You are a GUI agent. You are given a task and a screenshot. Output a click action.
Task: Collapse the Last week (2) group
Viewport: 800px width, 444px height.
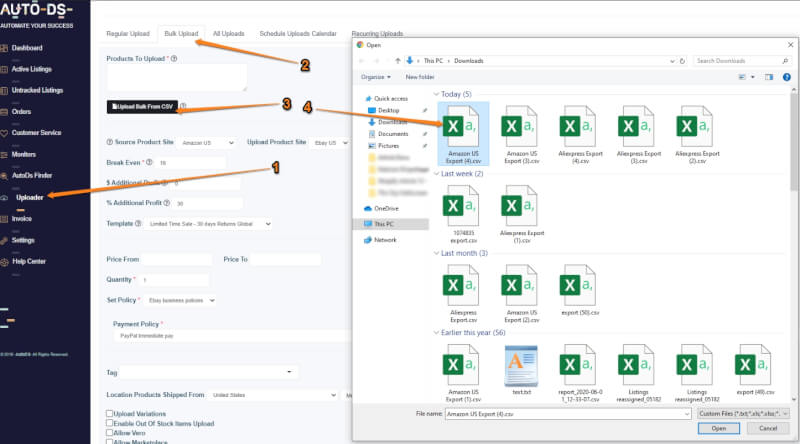coord(436,174)
